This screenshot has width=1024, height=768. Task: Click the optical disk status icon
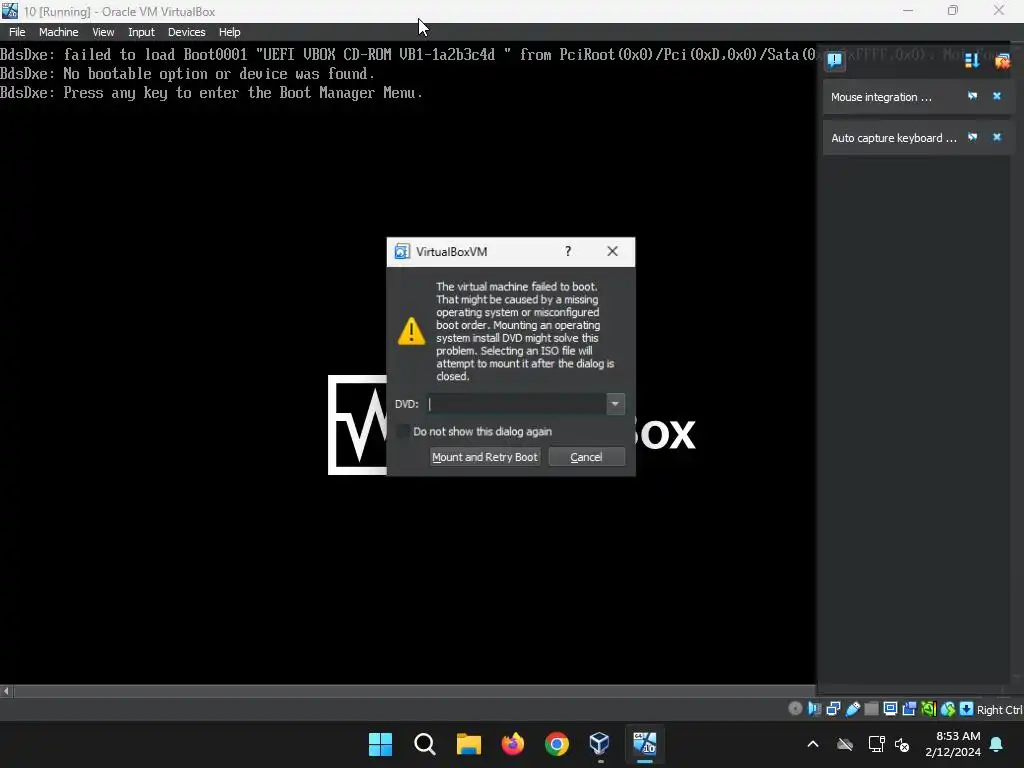(795, 709)
